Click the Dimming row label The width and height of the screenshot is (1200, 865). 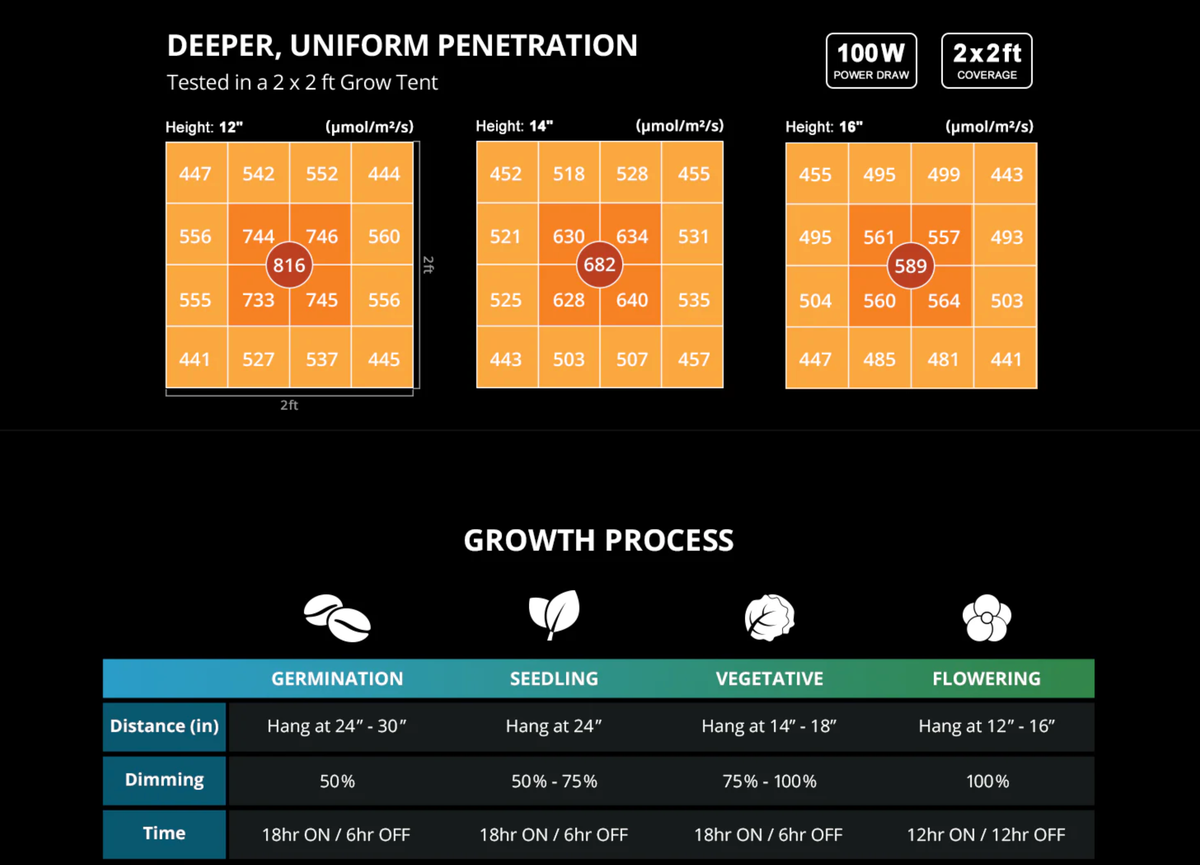point(164,780)
